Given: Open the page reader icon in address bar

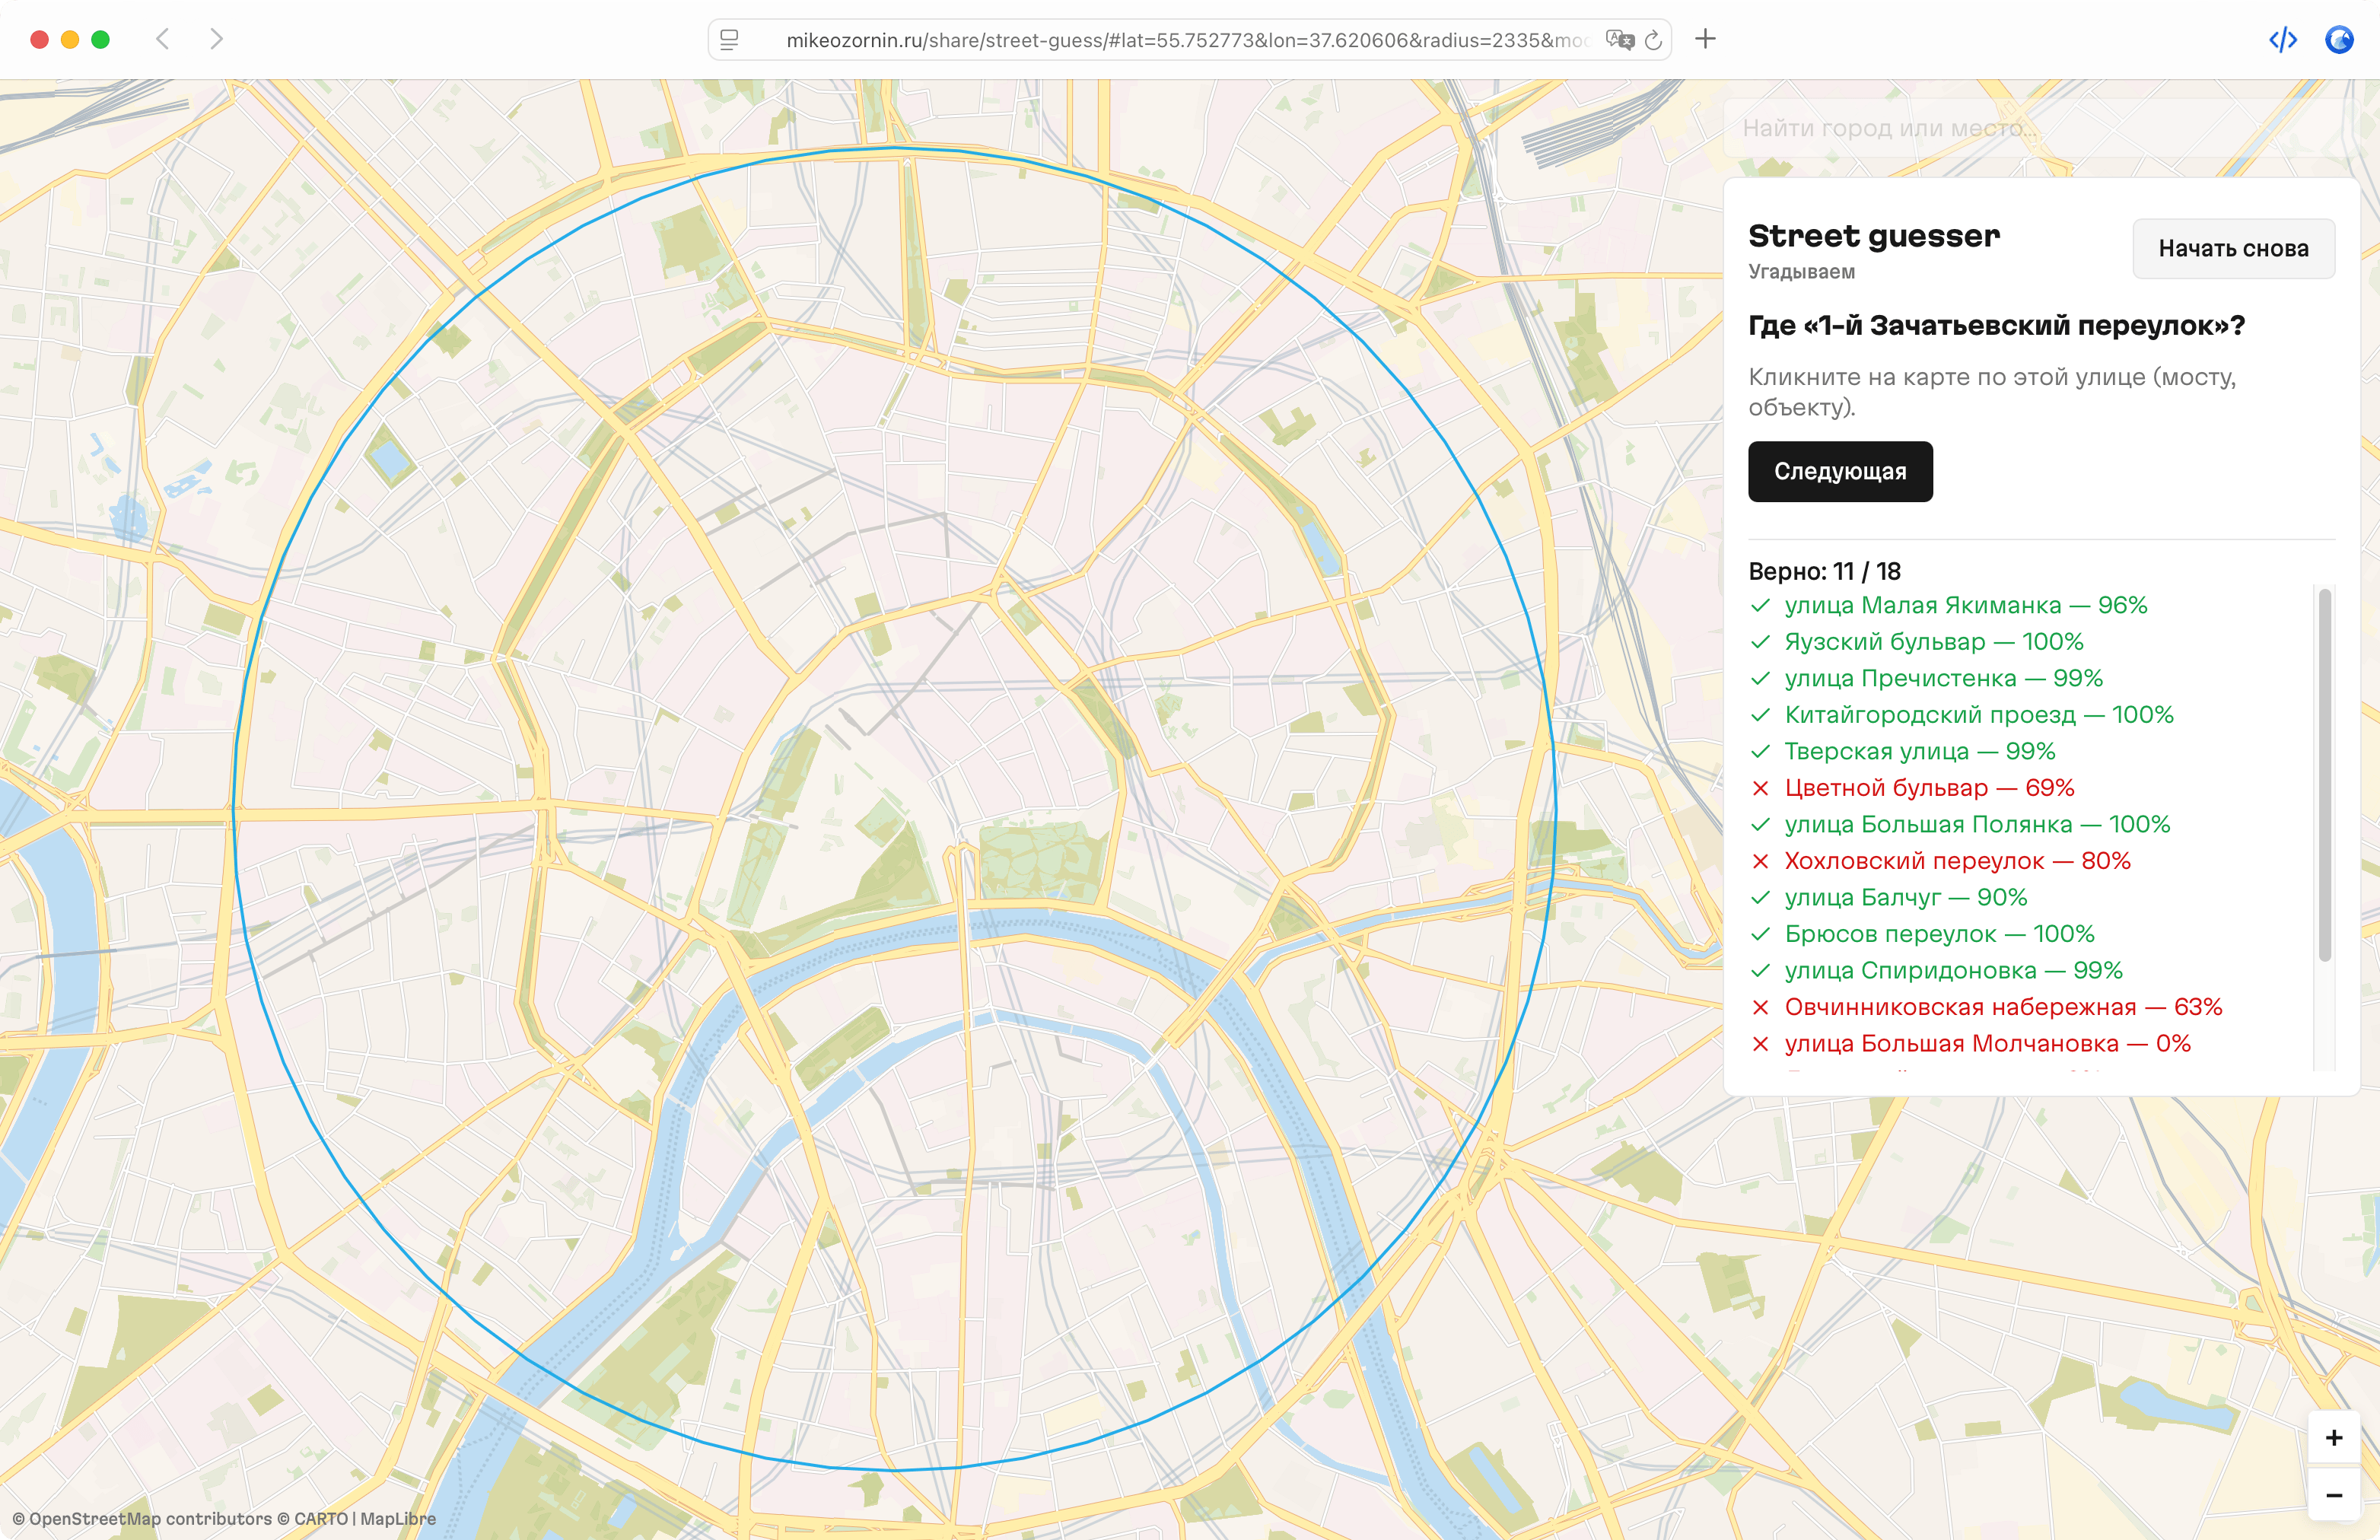Looking at the screenshot, I should click(729, 40).
